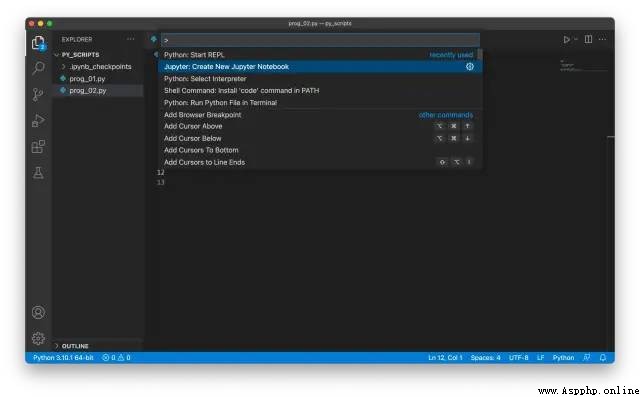Screen dimensions: 640x397
Task: Change end of line sequence LF
Action: click(540, 357)
